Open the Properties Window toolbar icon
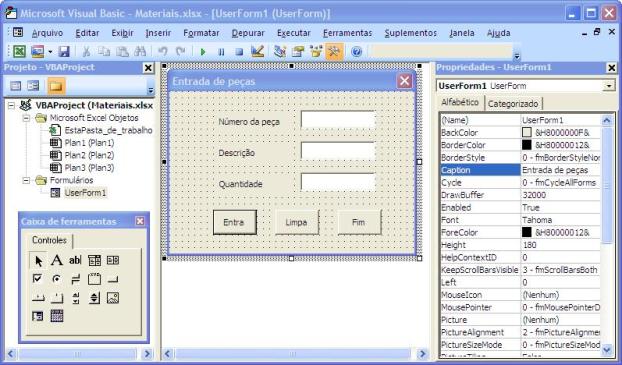Viewport: 622px width, 365px height. (x=298, y=52)
